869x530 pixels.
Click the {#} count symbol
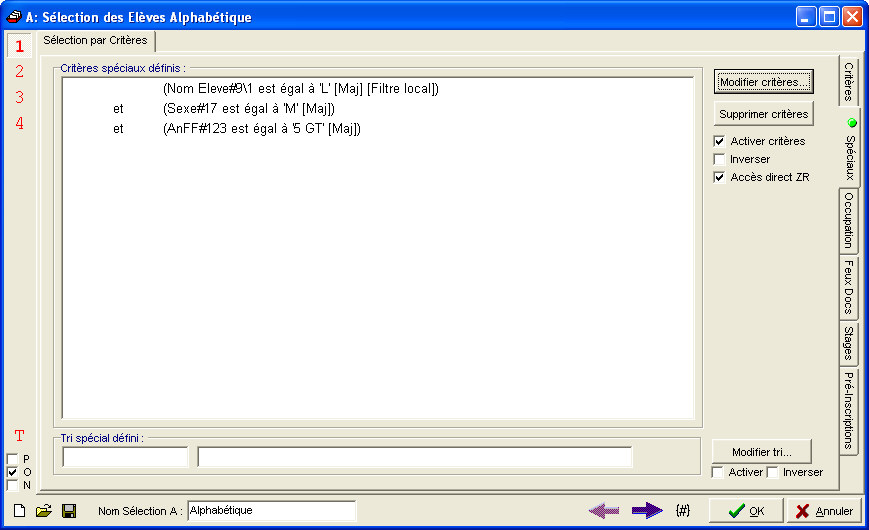[683, 511]
